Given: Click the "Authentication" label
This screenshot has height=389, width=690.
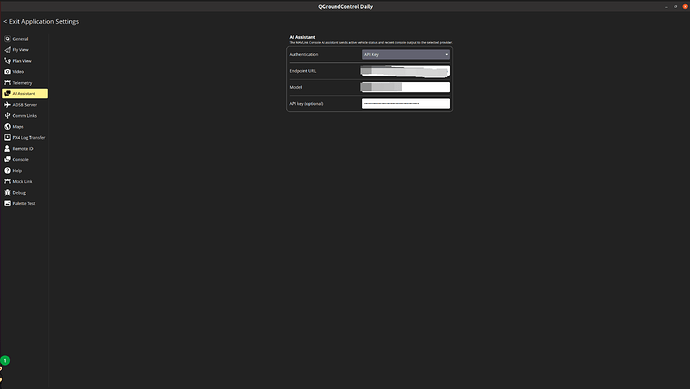Looking at the screenshot, I should coord(304,55).
